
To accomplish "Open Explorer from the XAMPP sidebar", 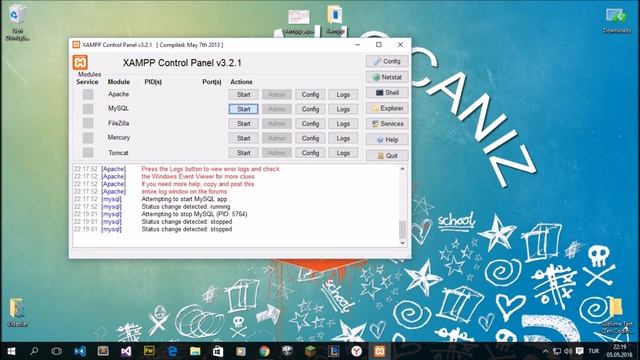I will [x=387, y=108].
